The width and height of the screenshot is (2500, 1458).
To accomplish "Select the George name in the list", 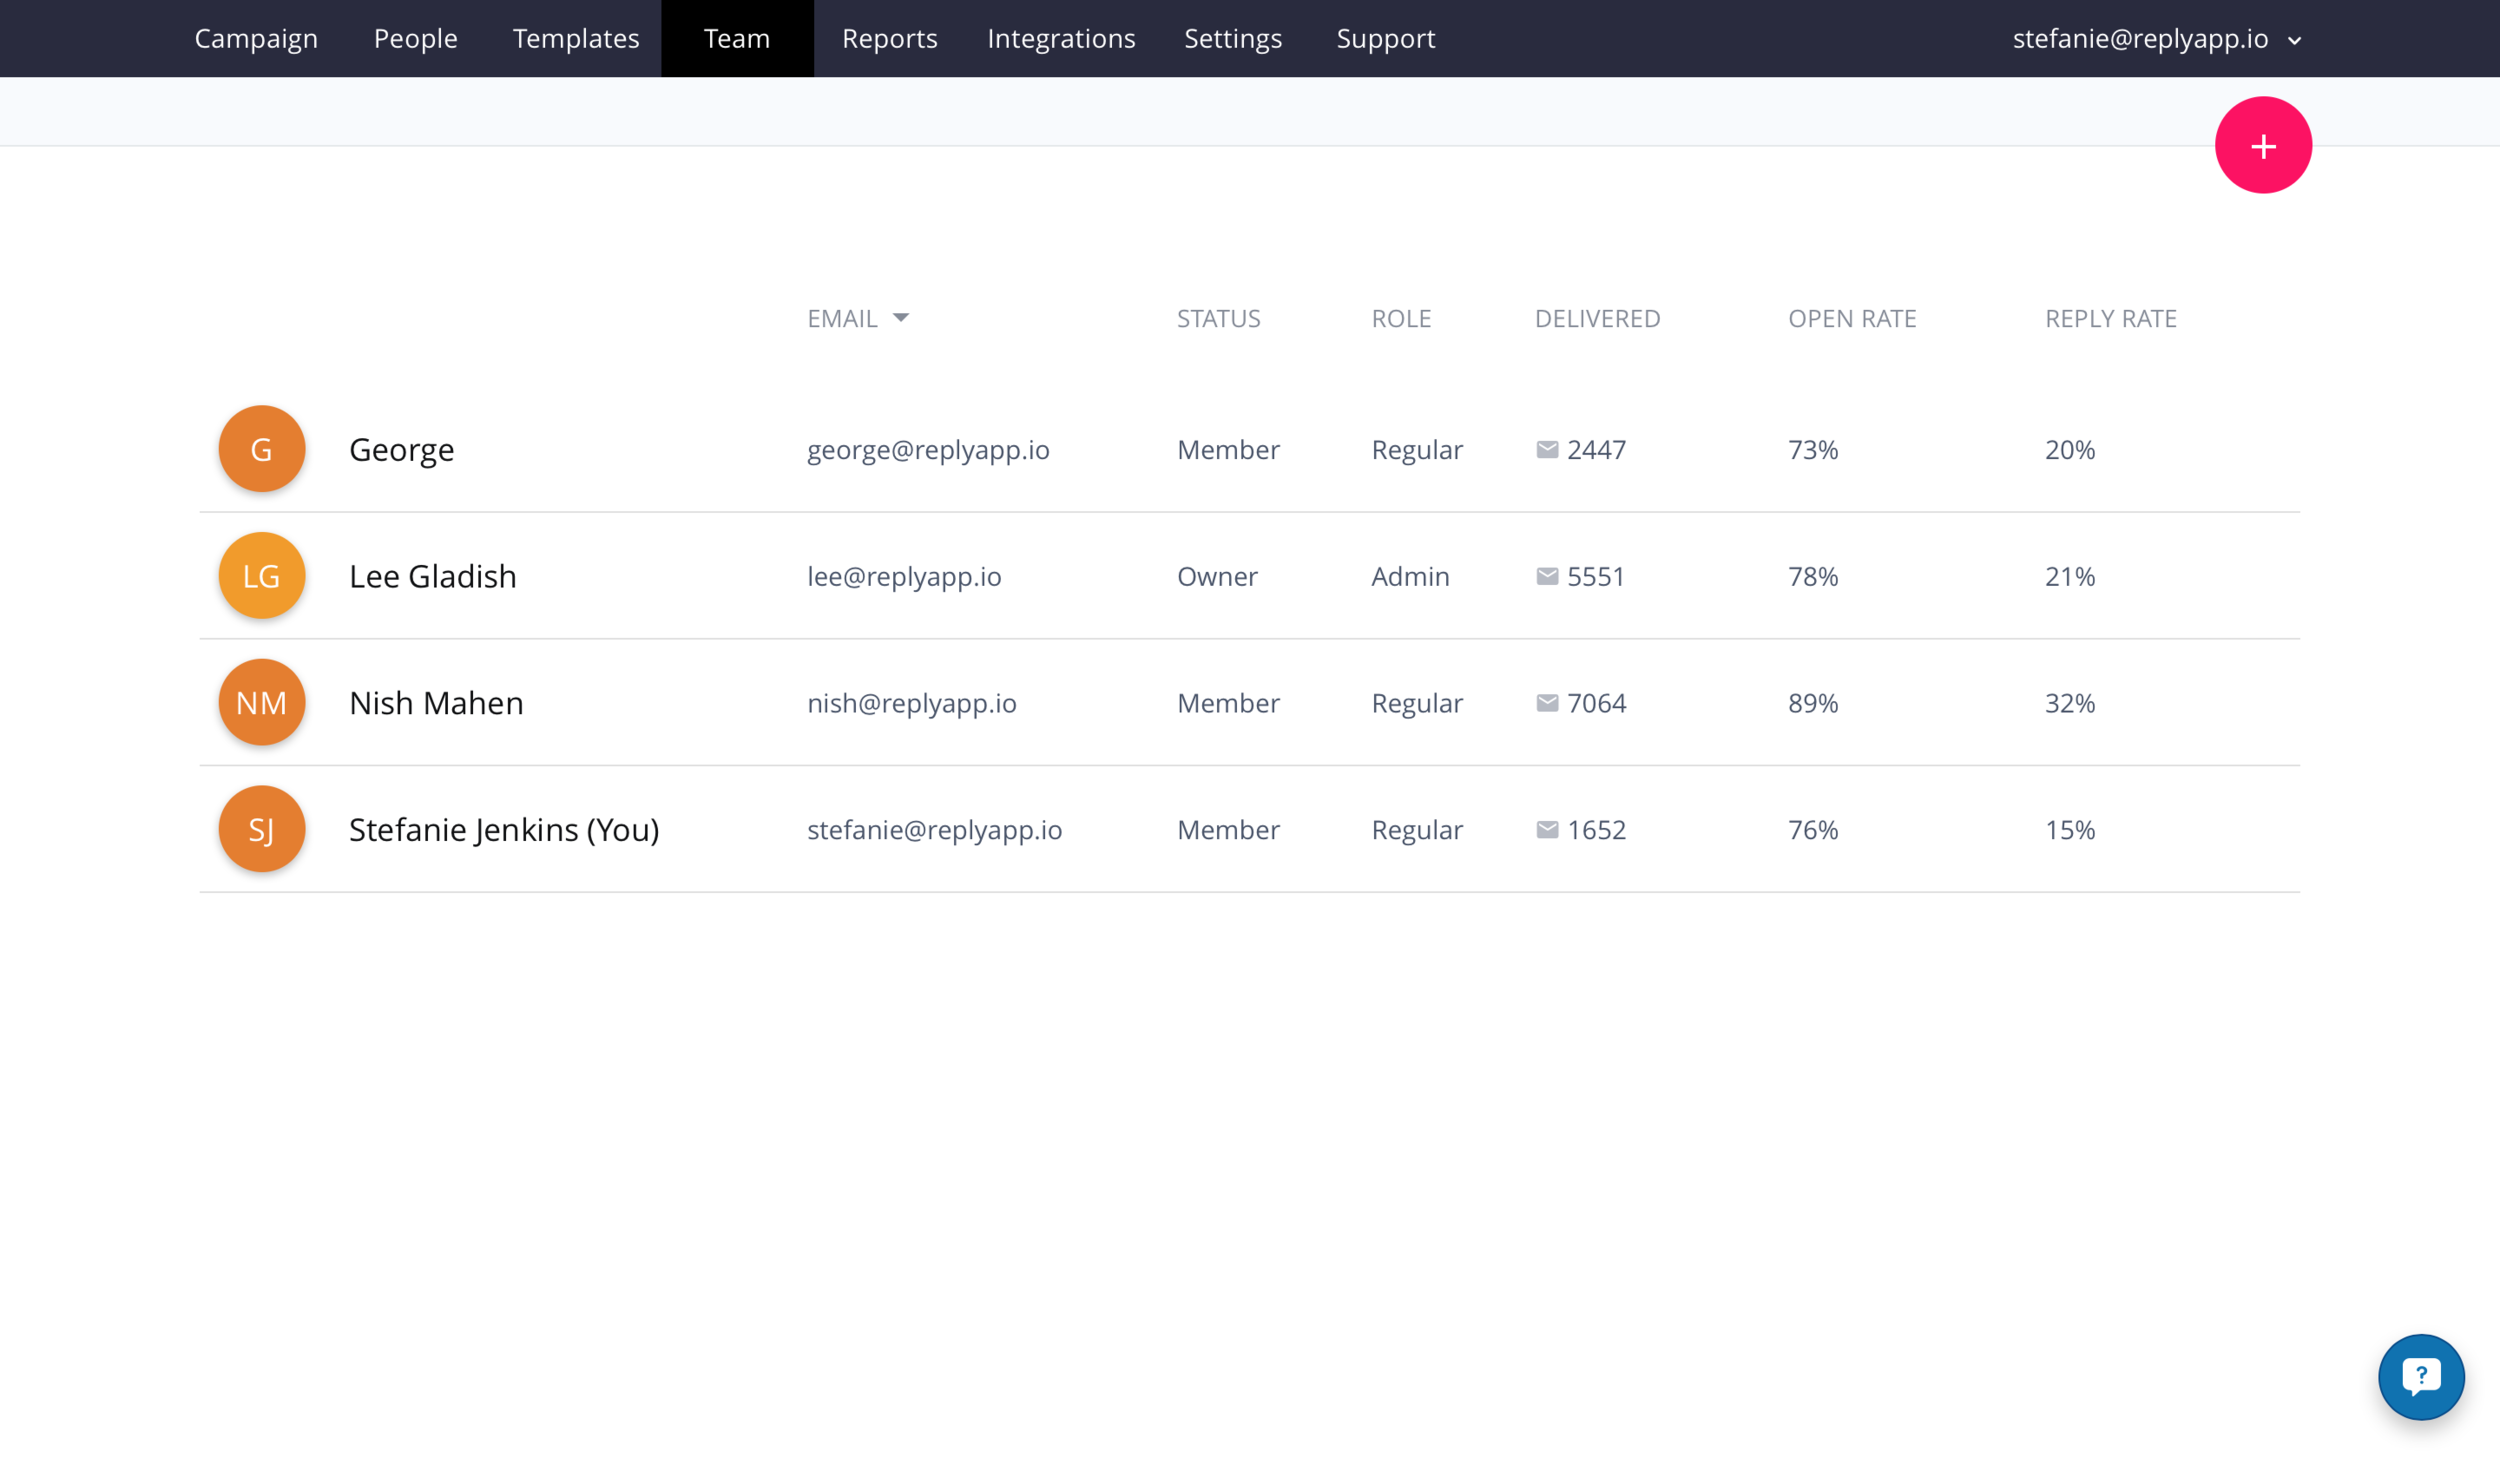I will [402, 450].
